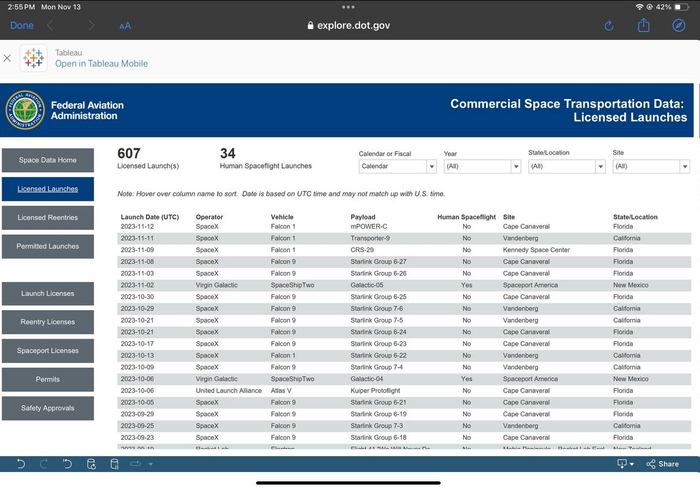Viewport: 700px width, 489px height.
Task: Tap Open in Tableau Mobile link
Action: coord(101,64)
